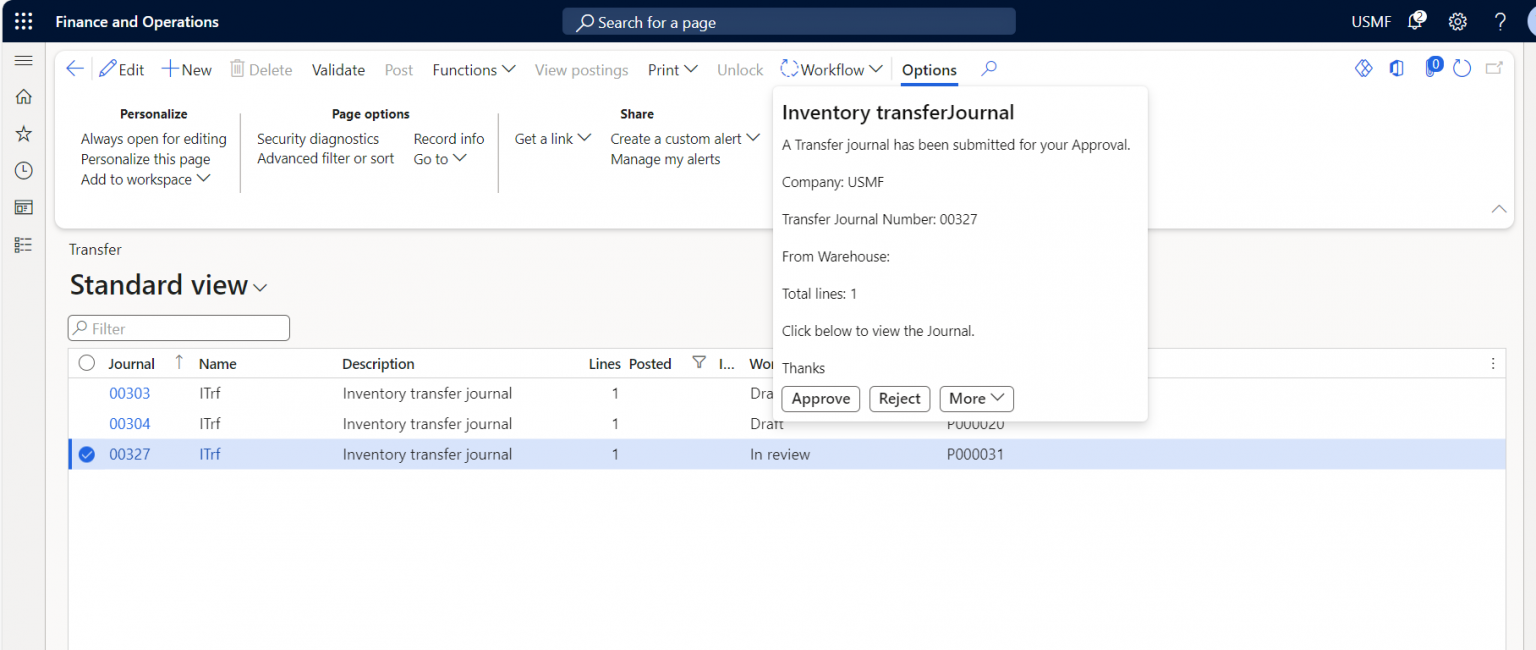
Task: Refresh the page with the refresh icon
Action: (1461, 68)
